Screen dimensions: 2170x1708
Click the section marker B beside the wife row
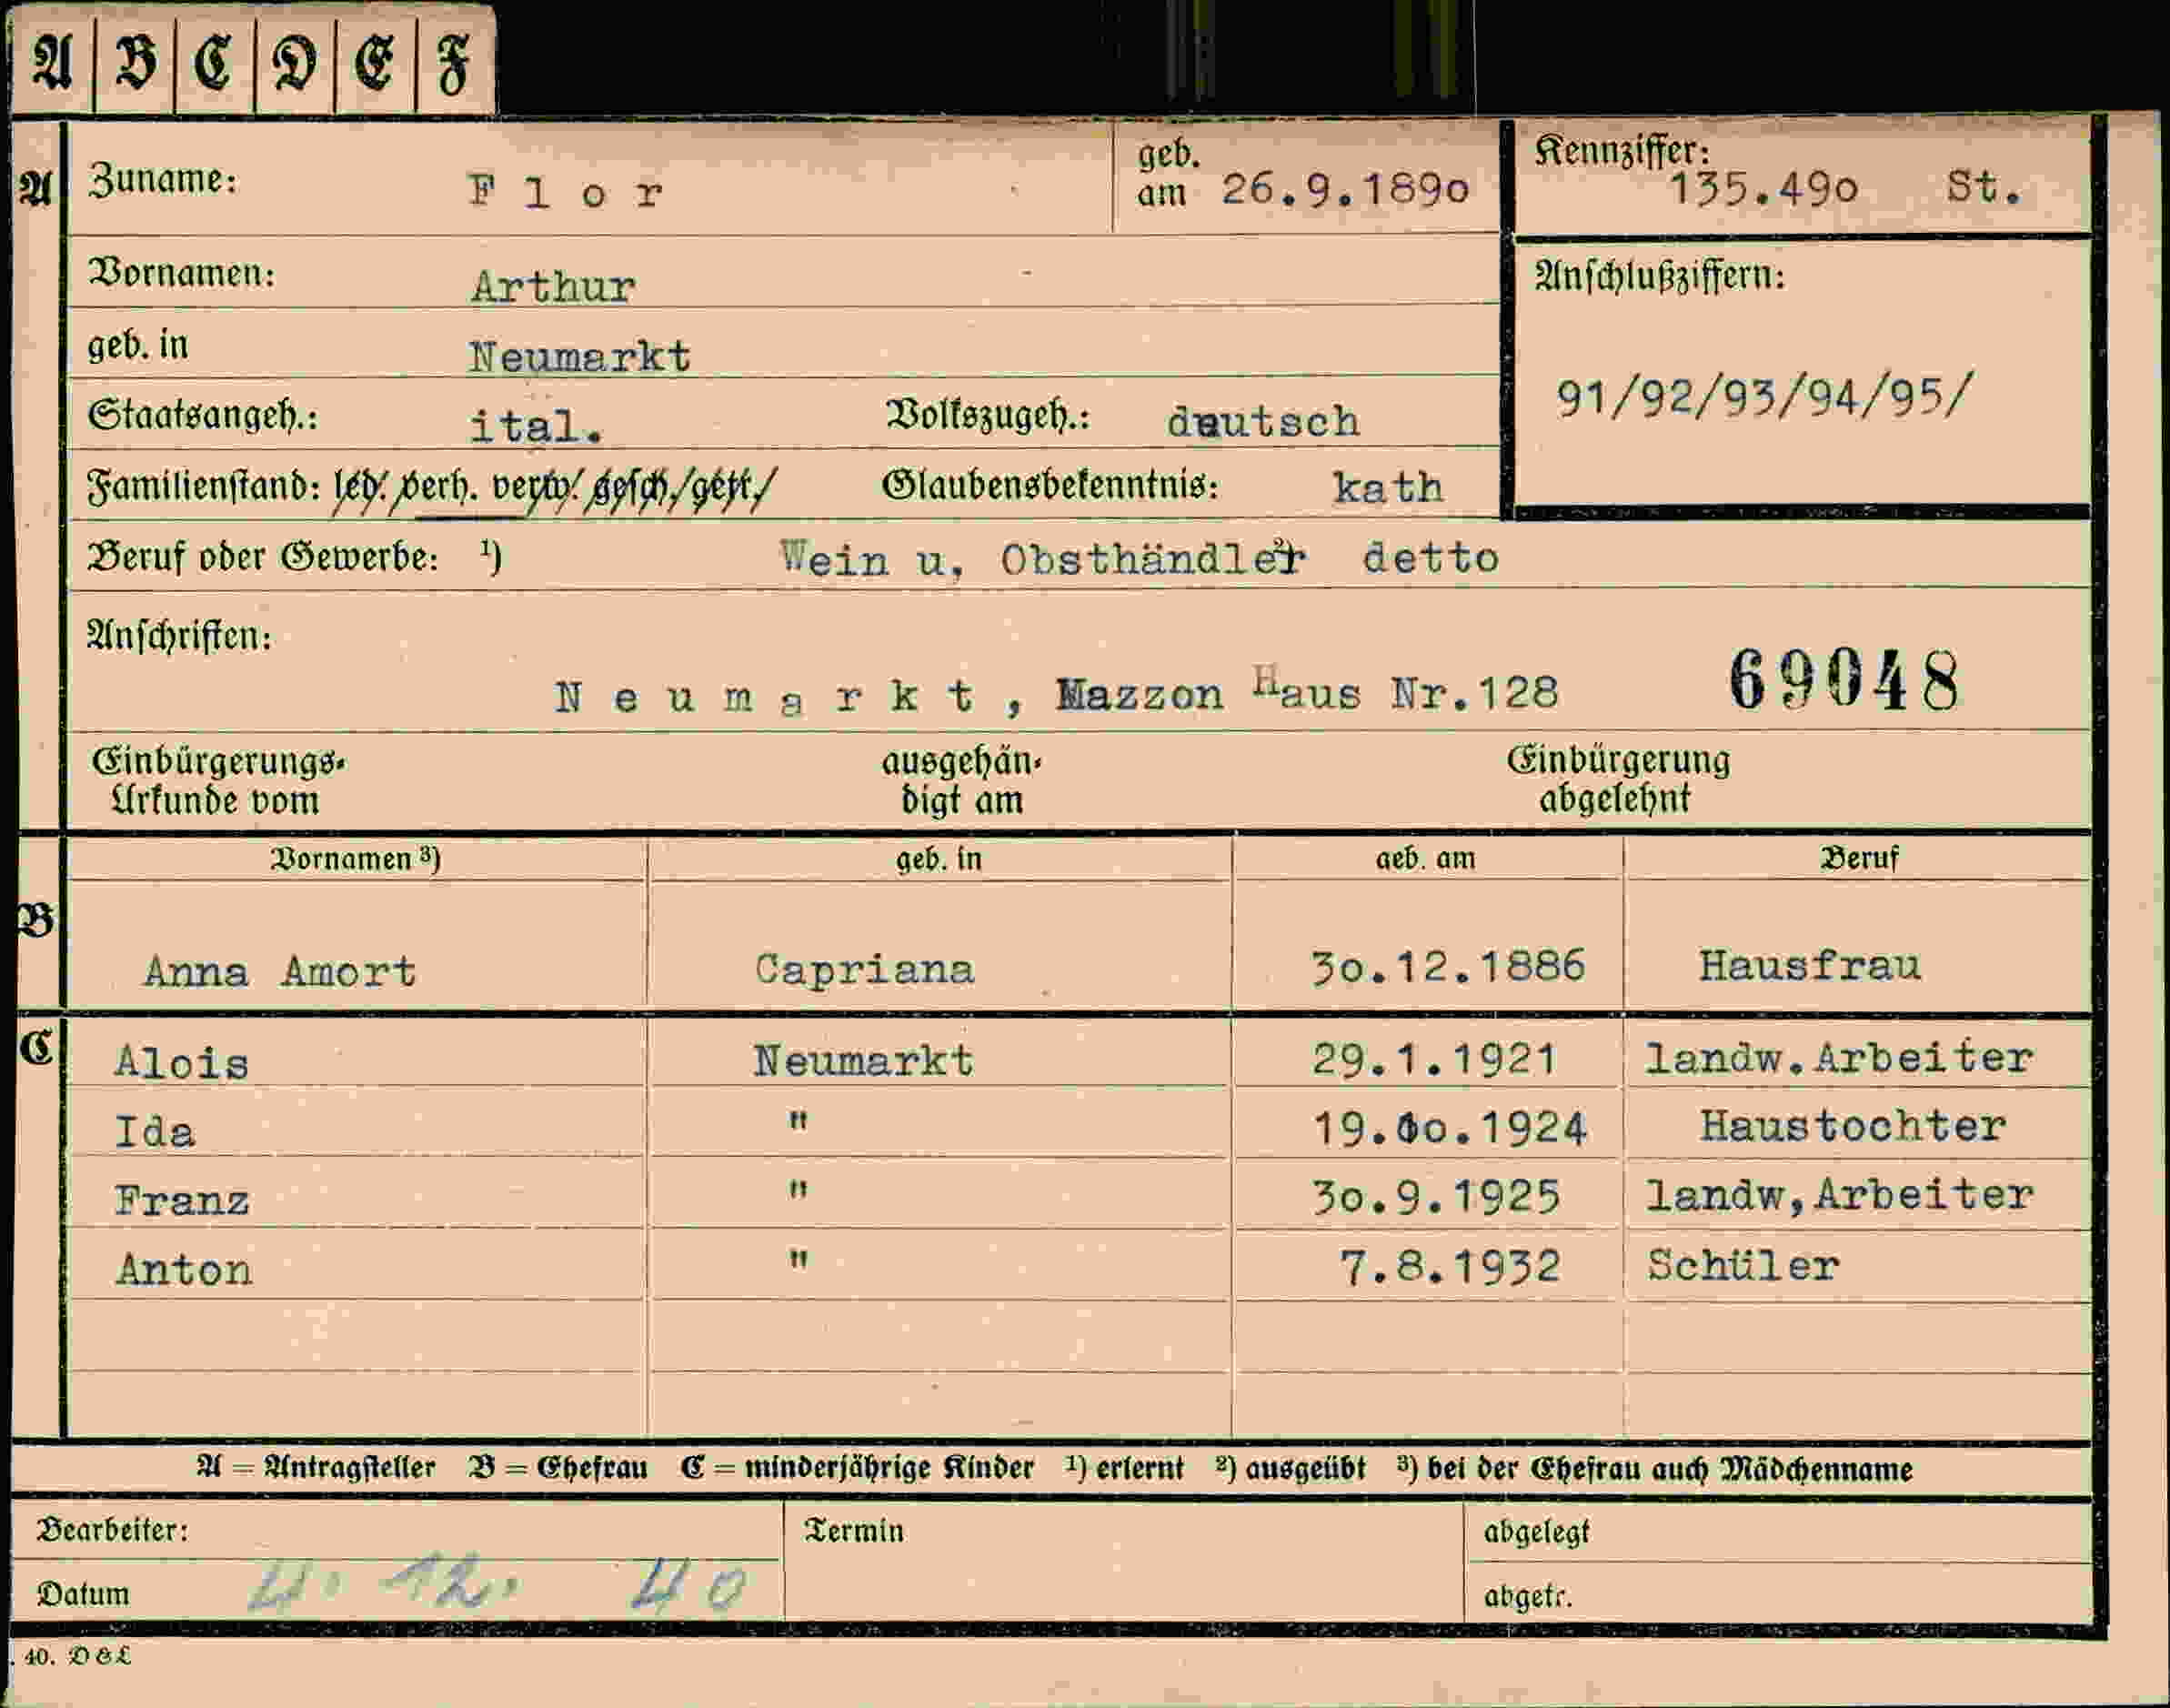pyautogui.click(x=36, y=920)
